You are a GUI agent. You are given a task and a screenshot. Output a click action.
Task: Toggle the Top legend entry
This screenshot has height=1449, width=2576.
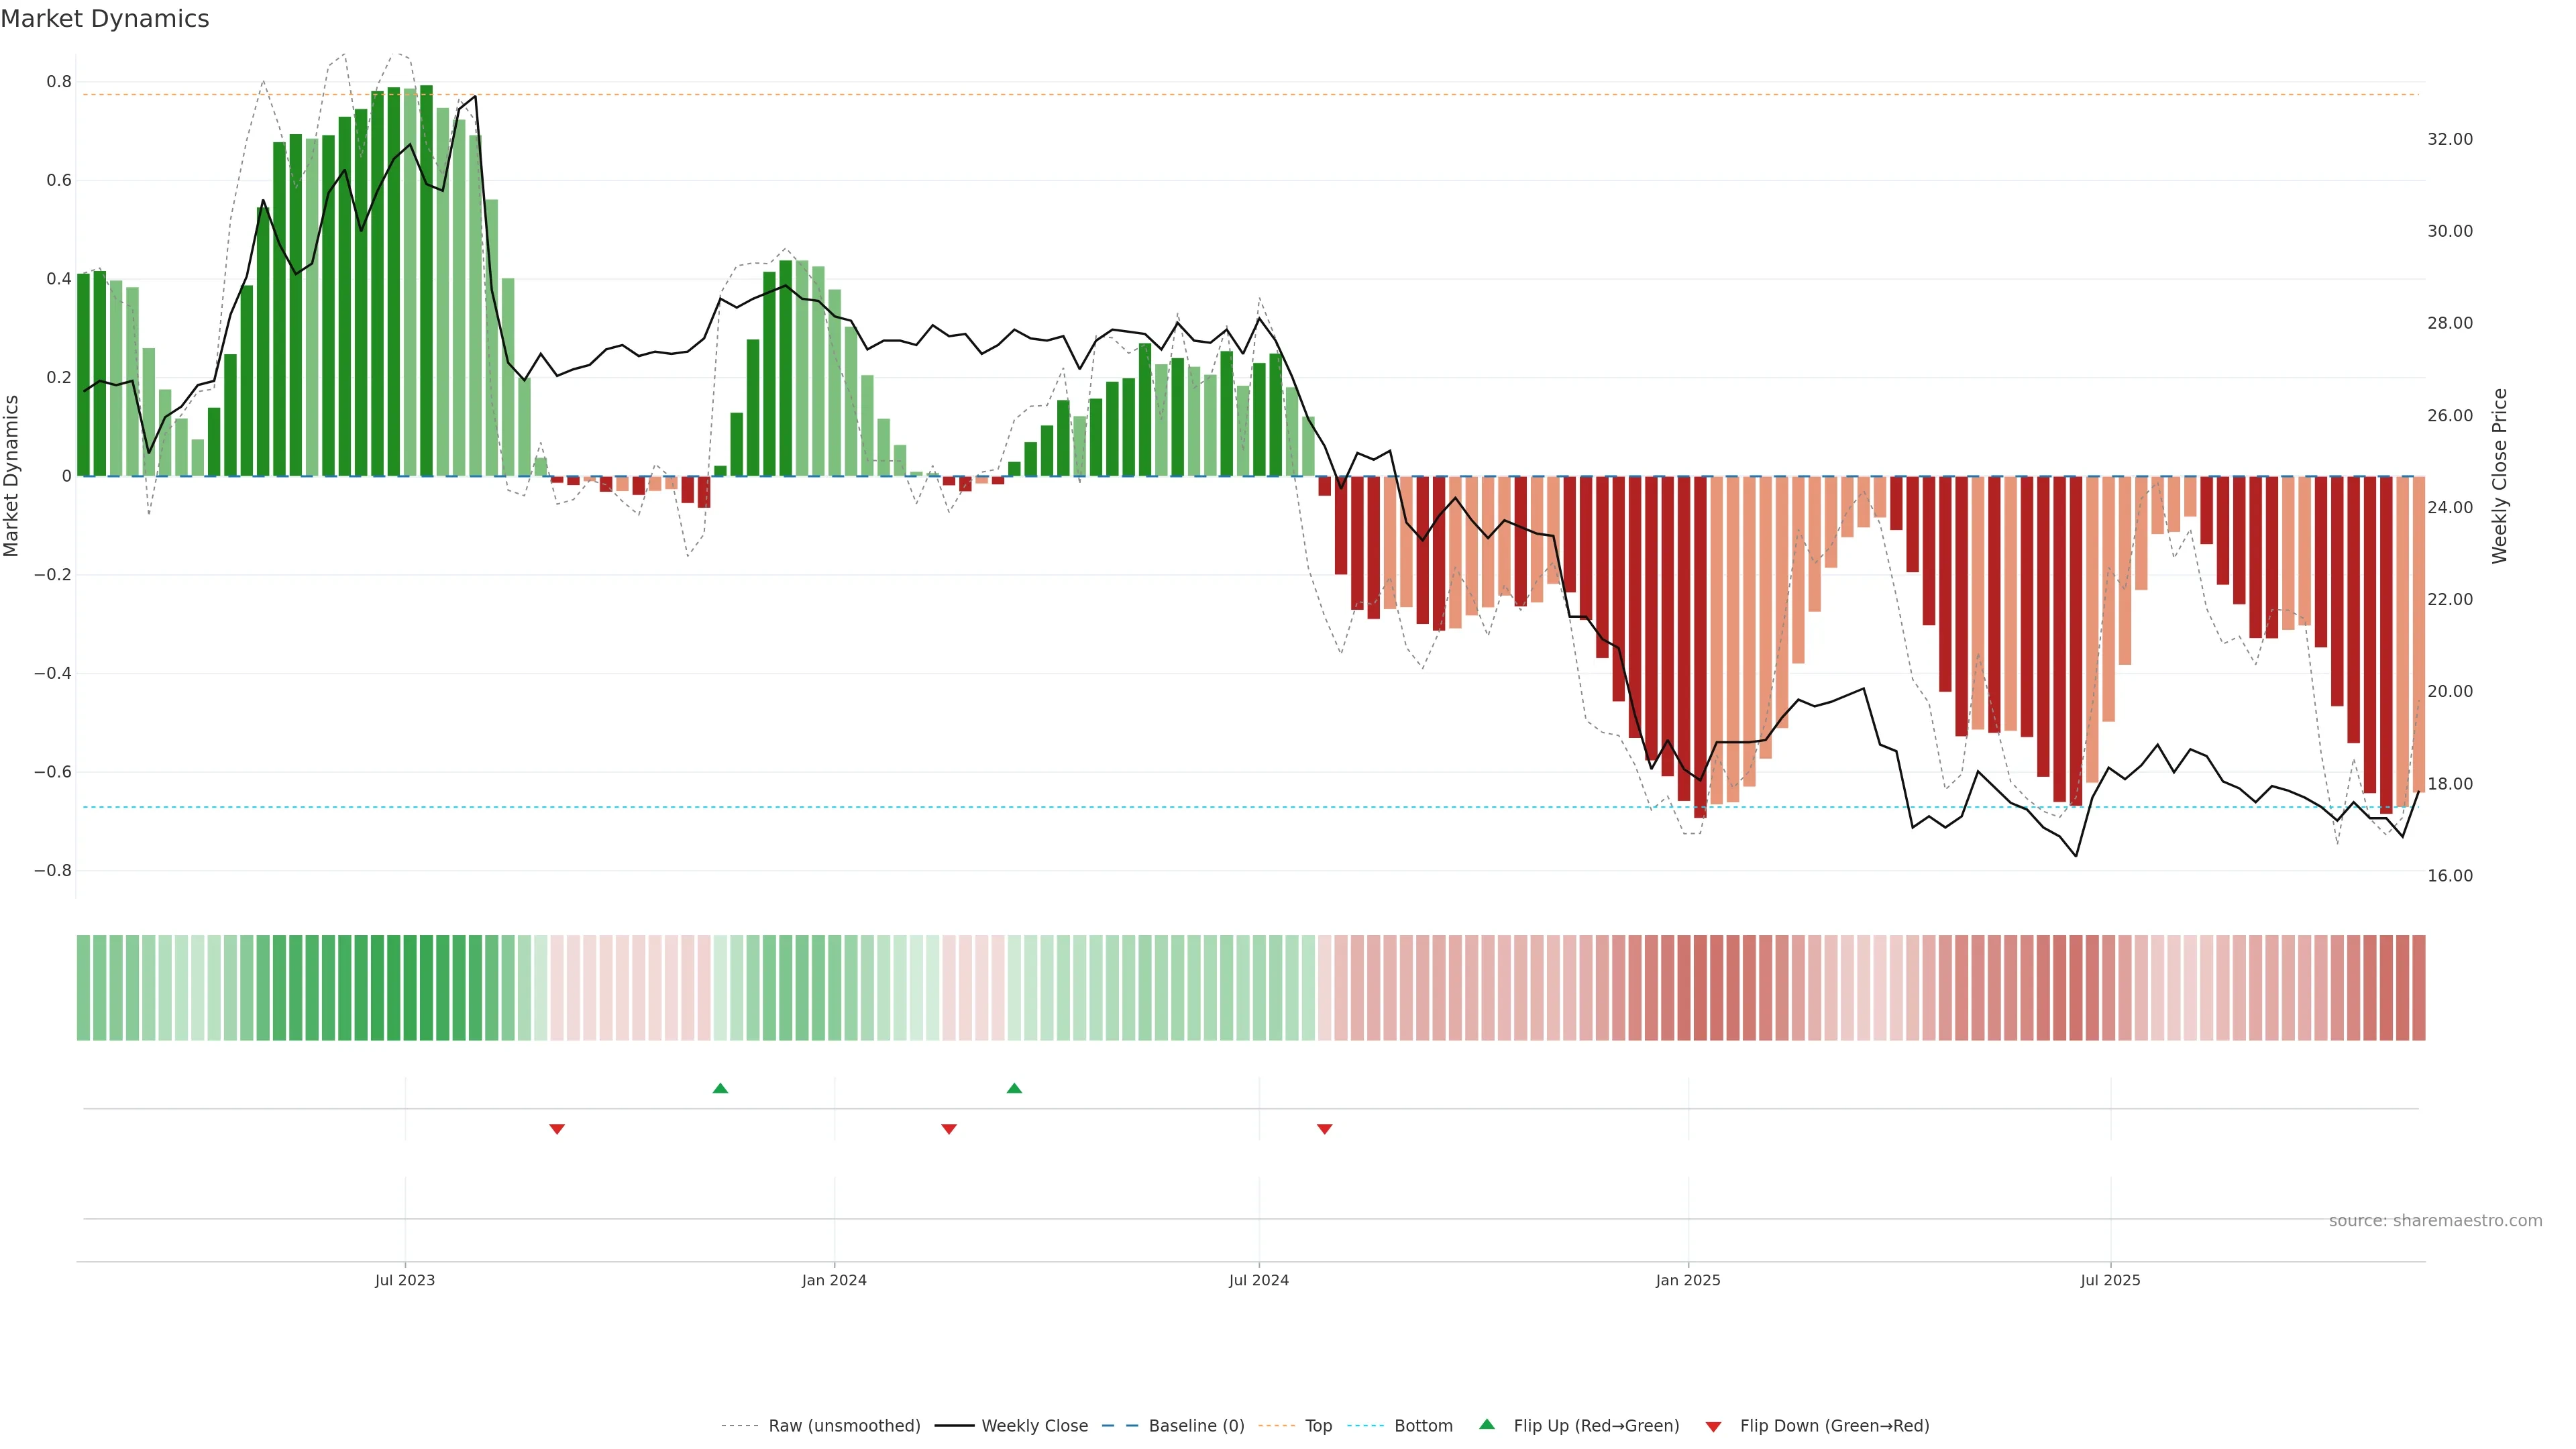click(1318, 1426)
